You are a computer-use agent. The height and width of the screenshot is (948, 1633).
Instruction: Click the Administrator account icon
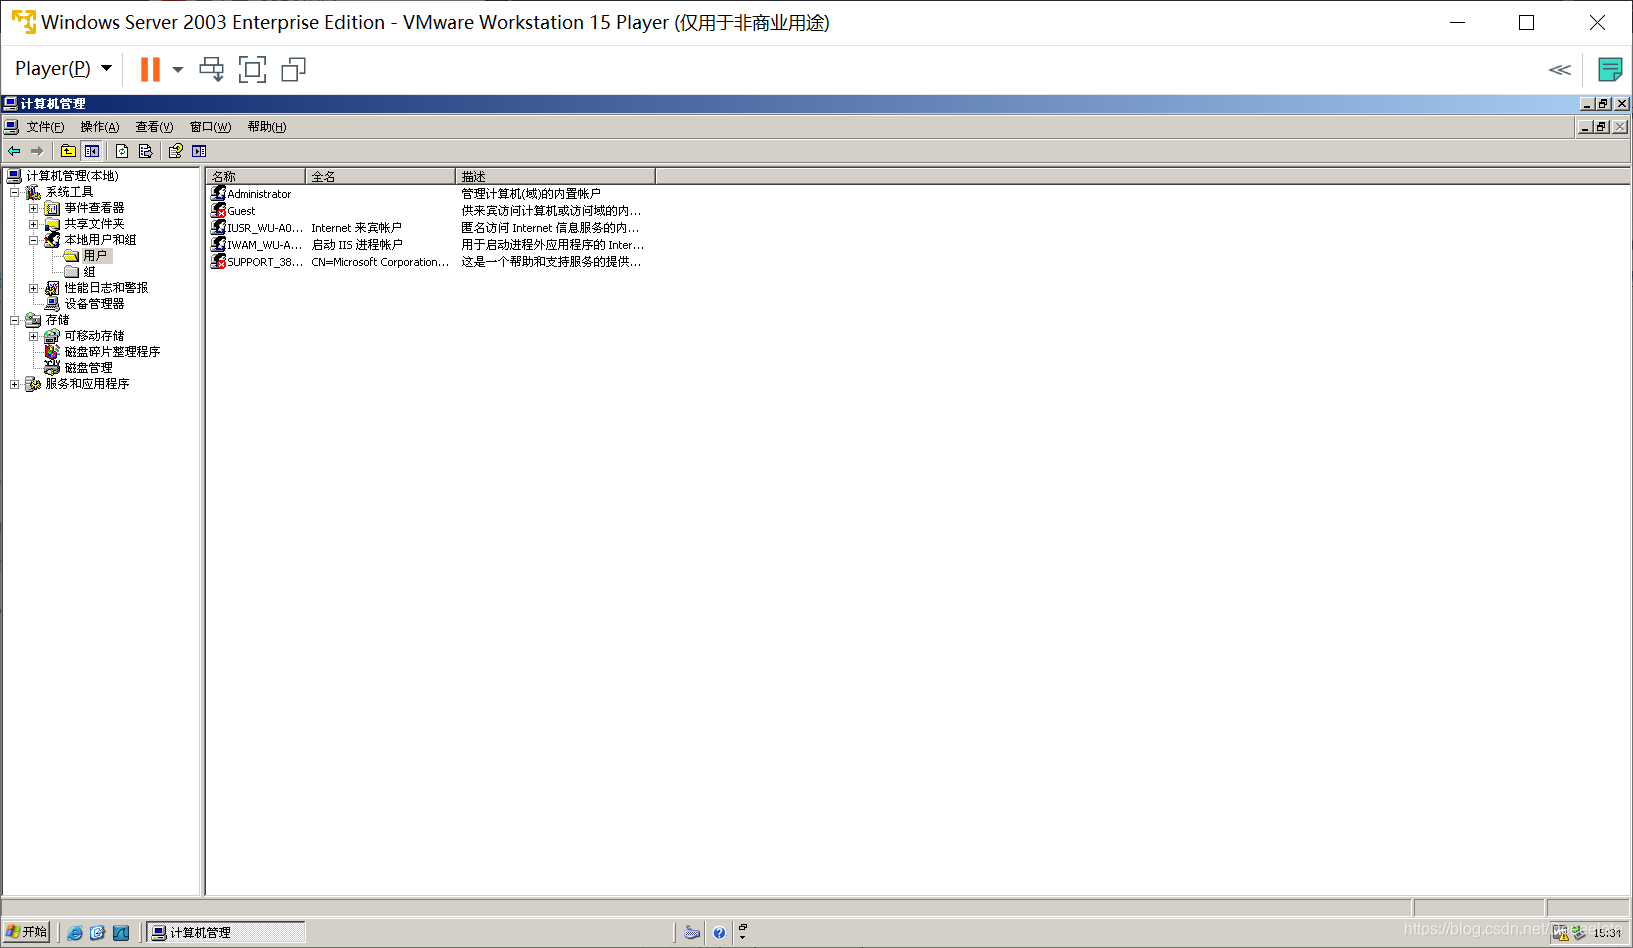coord(218,193)
